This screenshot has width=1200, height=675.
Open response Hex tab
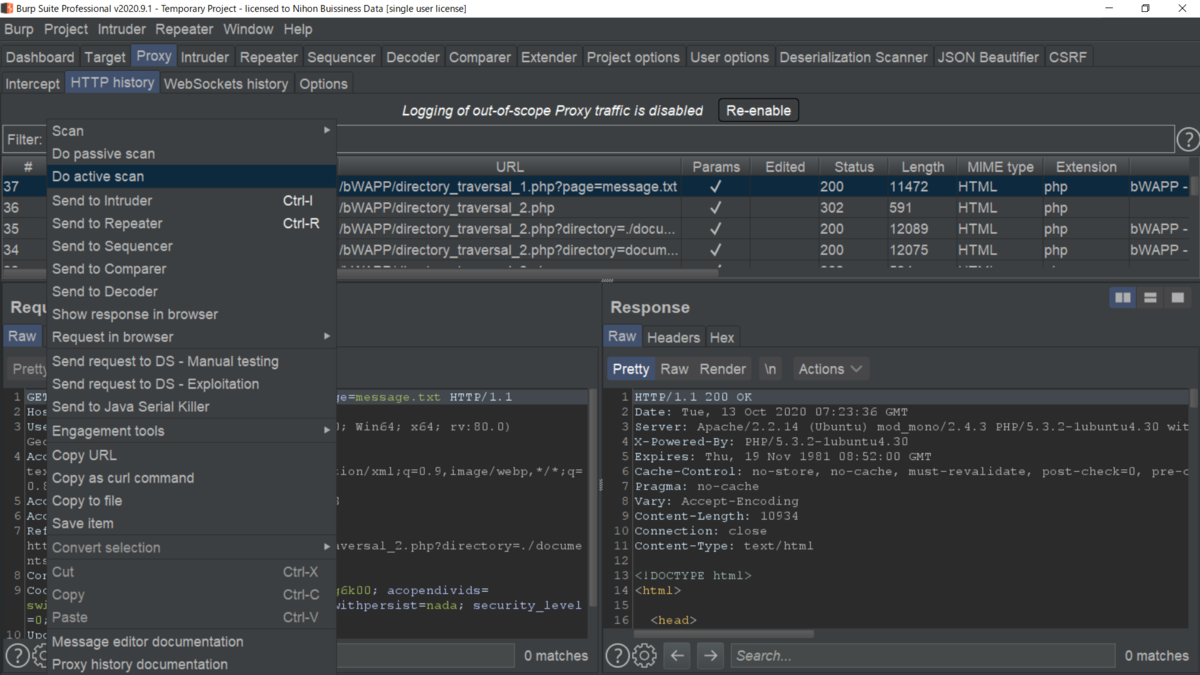pyautogui.click(x=721, y=337)
